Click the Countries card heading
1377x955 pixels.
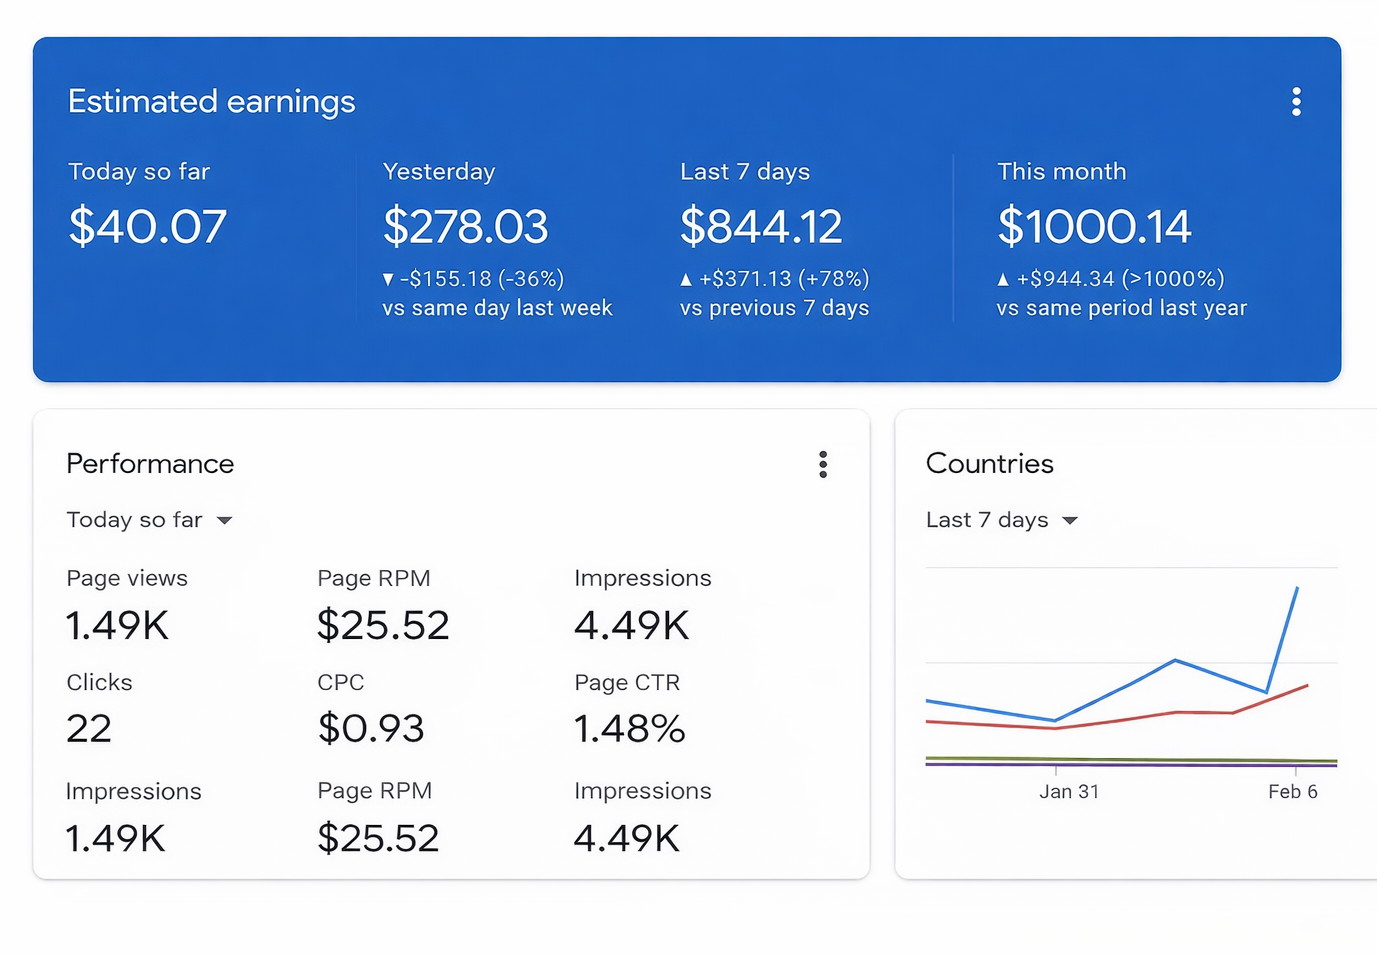[989, 464]
